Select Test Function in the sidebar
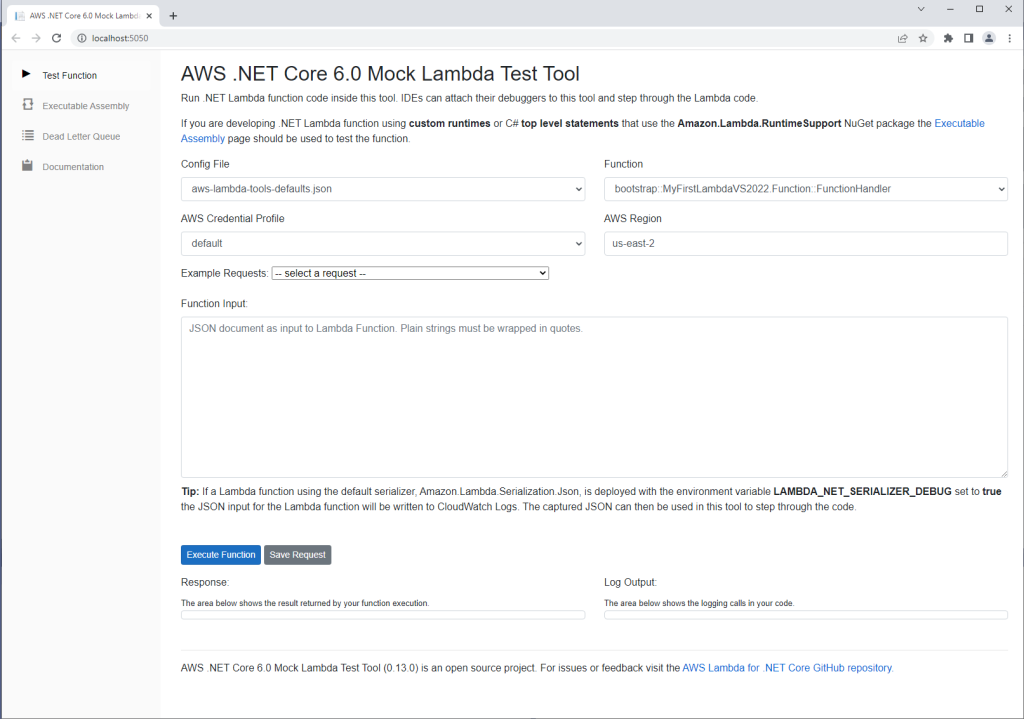This screenshot has width=1024, height=719. (x=70, y=74)
